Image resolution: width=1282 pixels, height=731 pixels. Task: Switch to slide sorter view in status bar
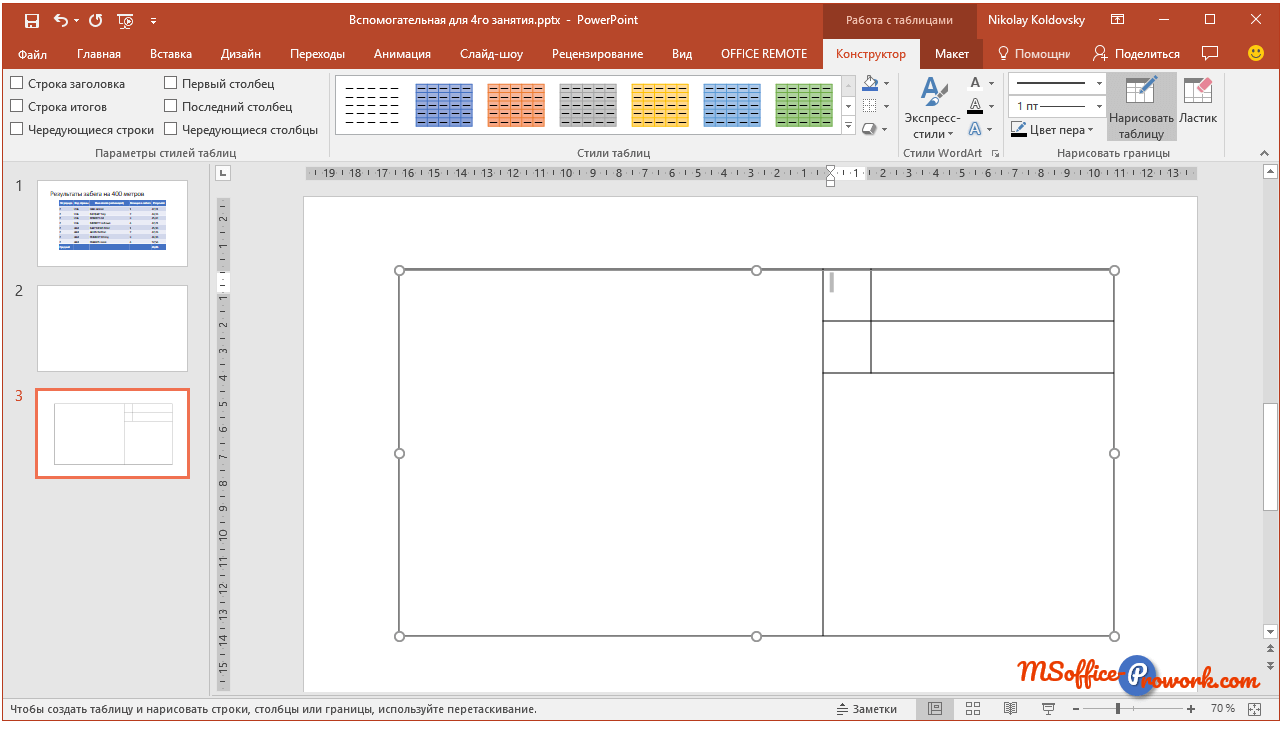972,709
